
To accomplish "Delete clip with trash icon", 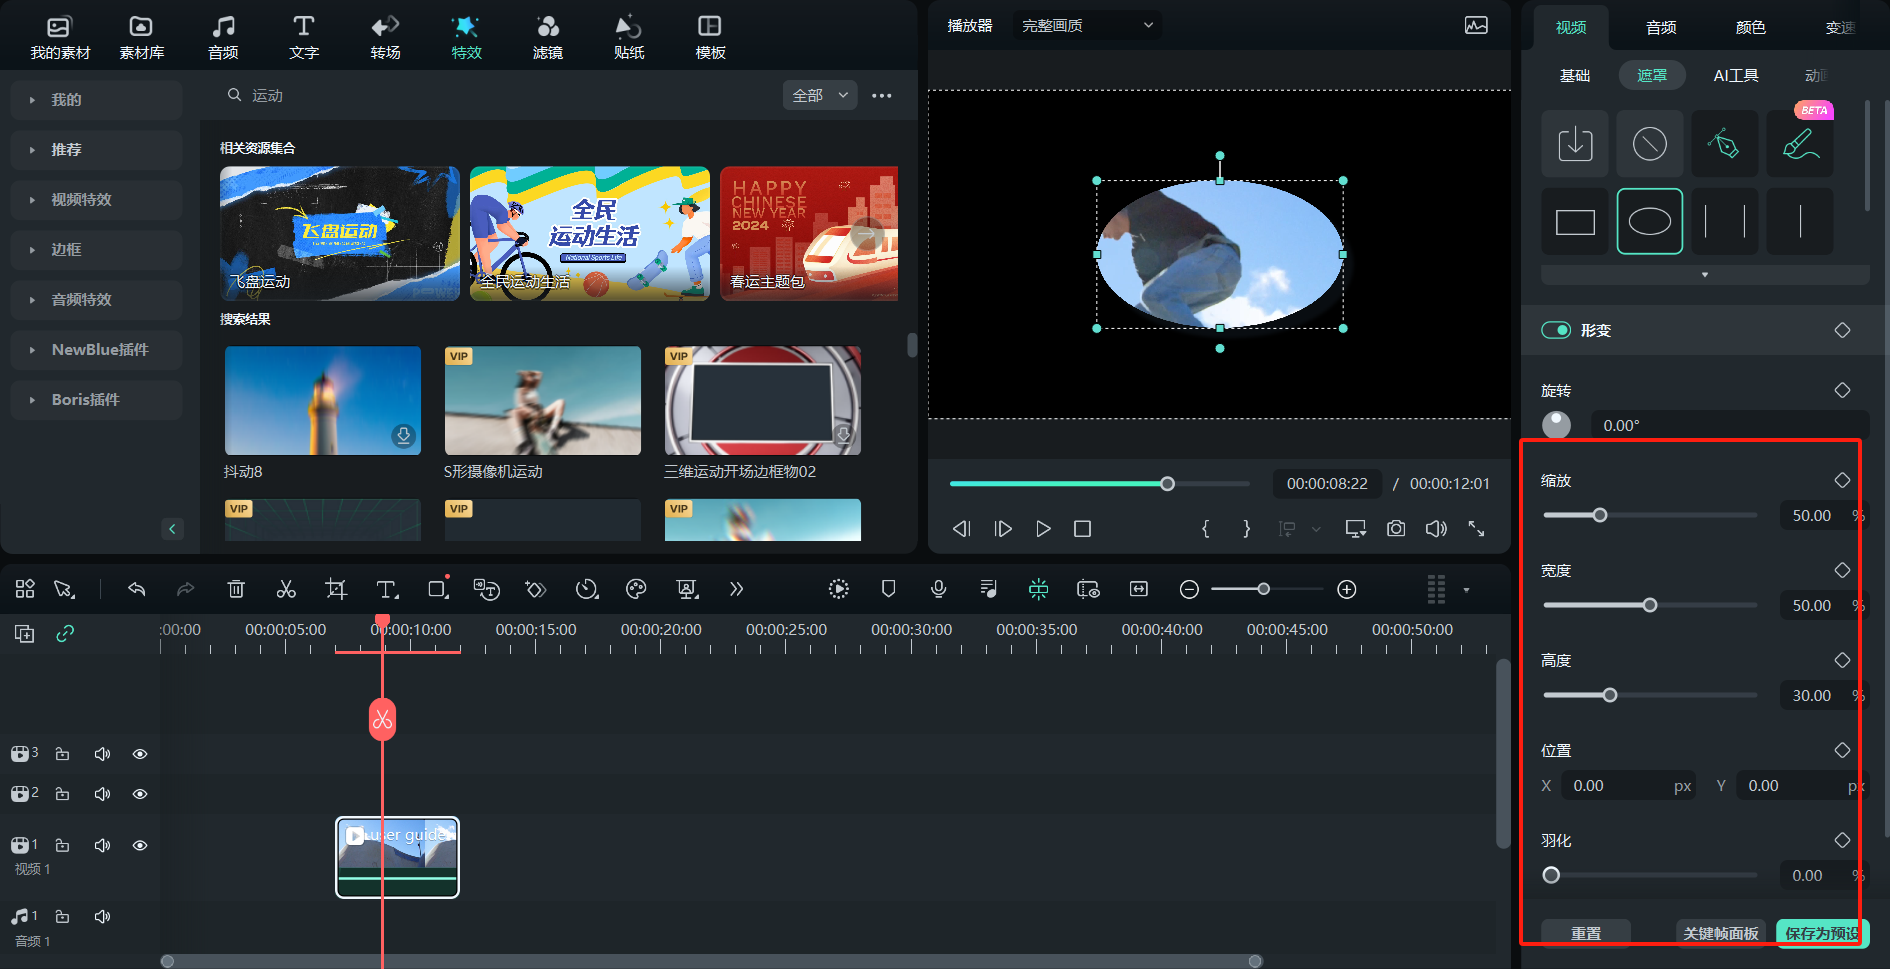I will pyautogui.click(x=236, y=589).
